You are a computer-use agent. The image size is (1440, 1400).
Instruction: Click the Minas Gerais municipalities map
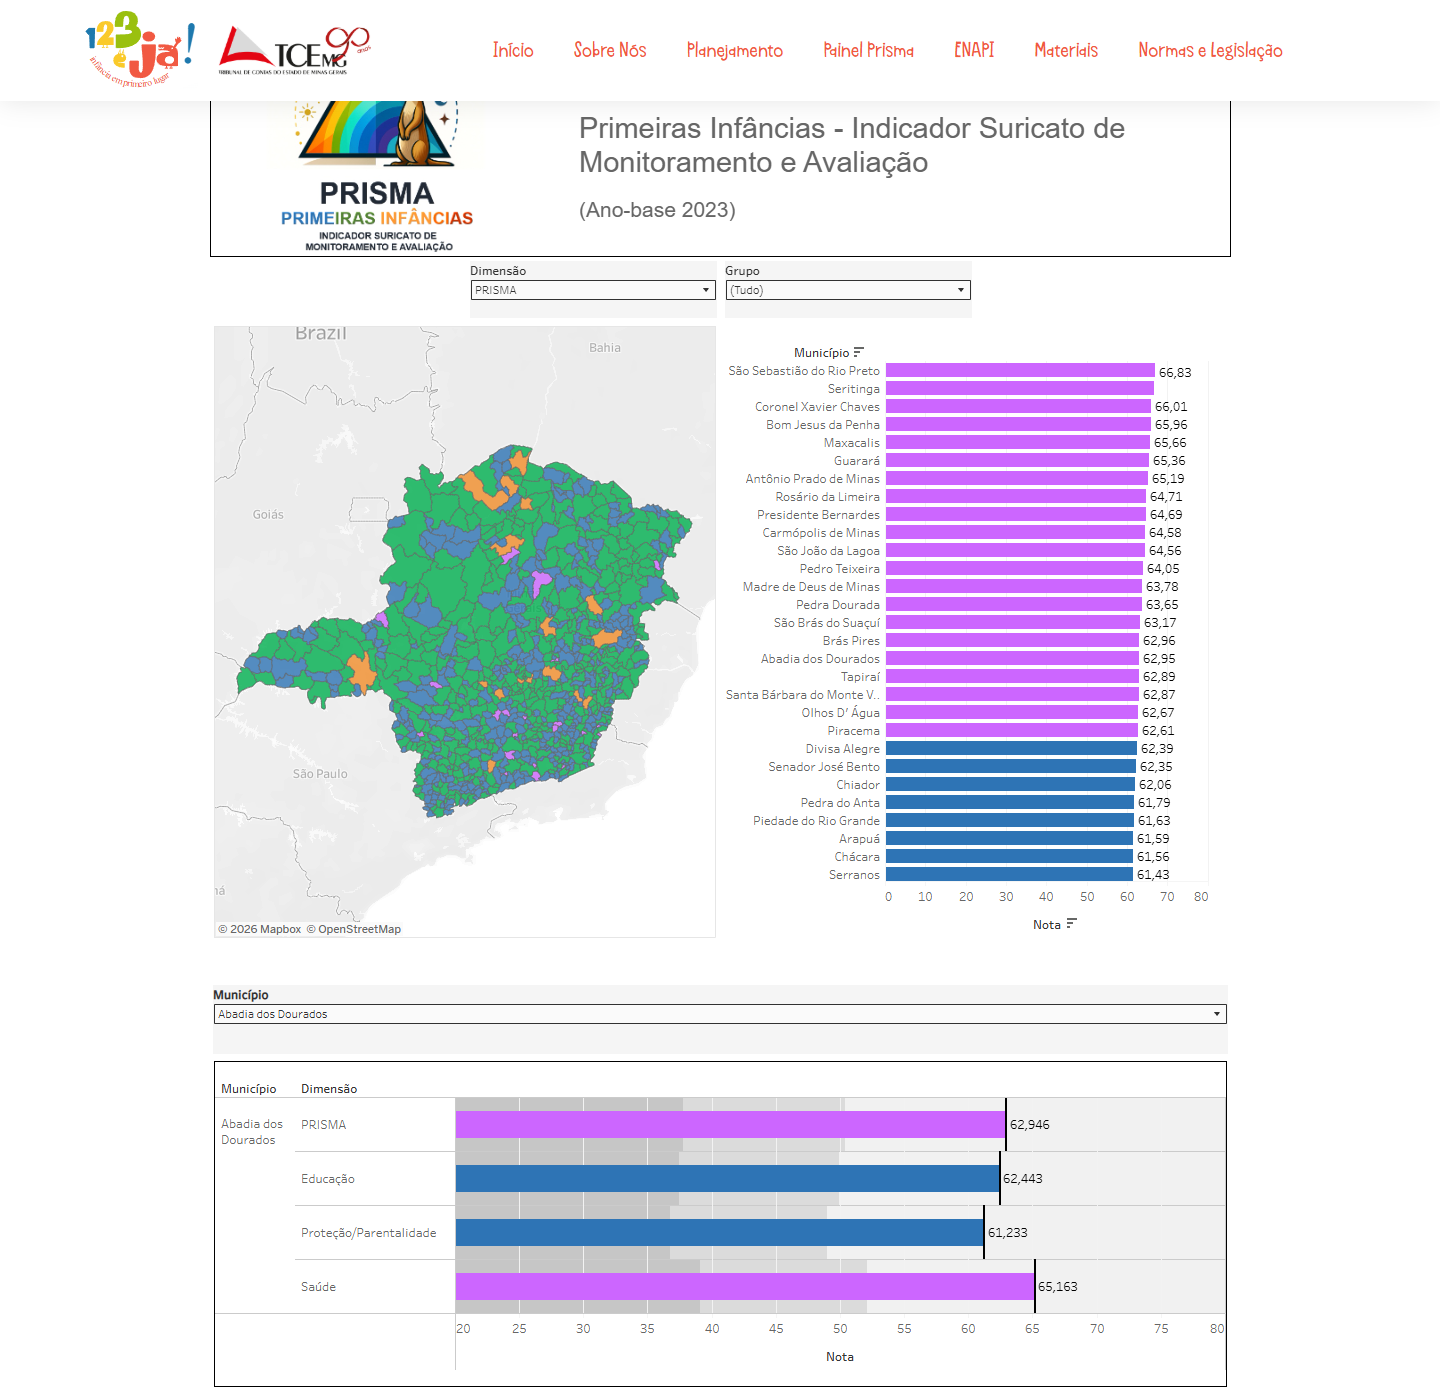465,630
